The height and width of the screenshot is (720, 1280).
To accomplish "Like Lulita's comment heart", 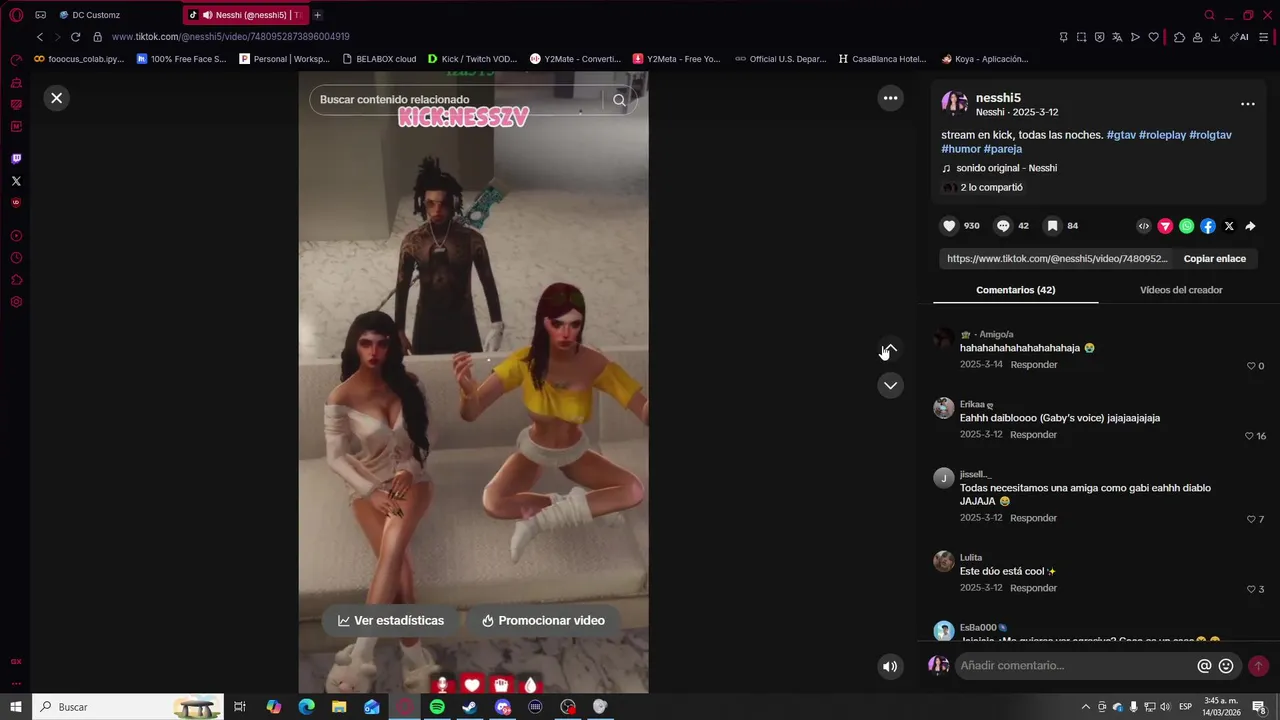I will (1250, 590).
